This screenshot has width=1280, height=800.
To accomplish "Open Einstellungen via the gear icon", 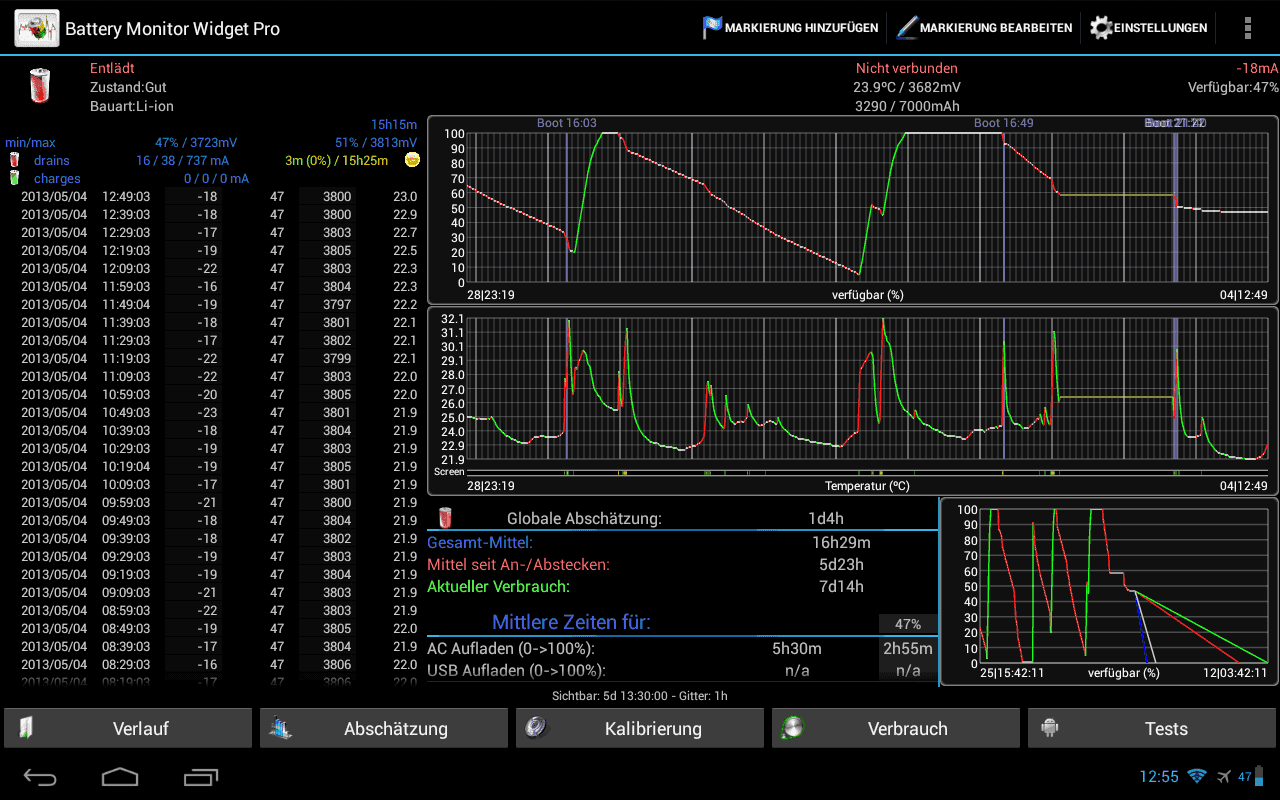I will (1101, 28).
